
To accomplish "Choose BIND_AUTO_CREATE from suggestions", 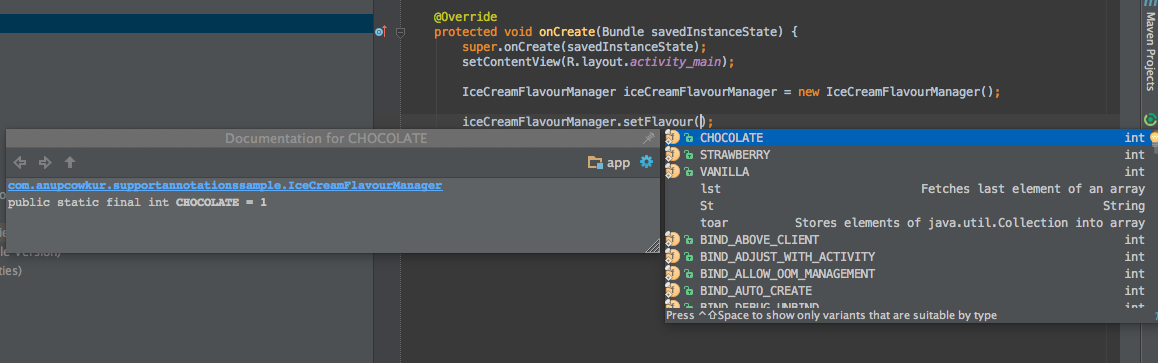I will [905, 291].
